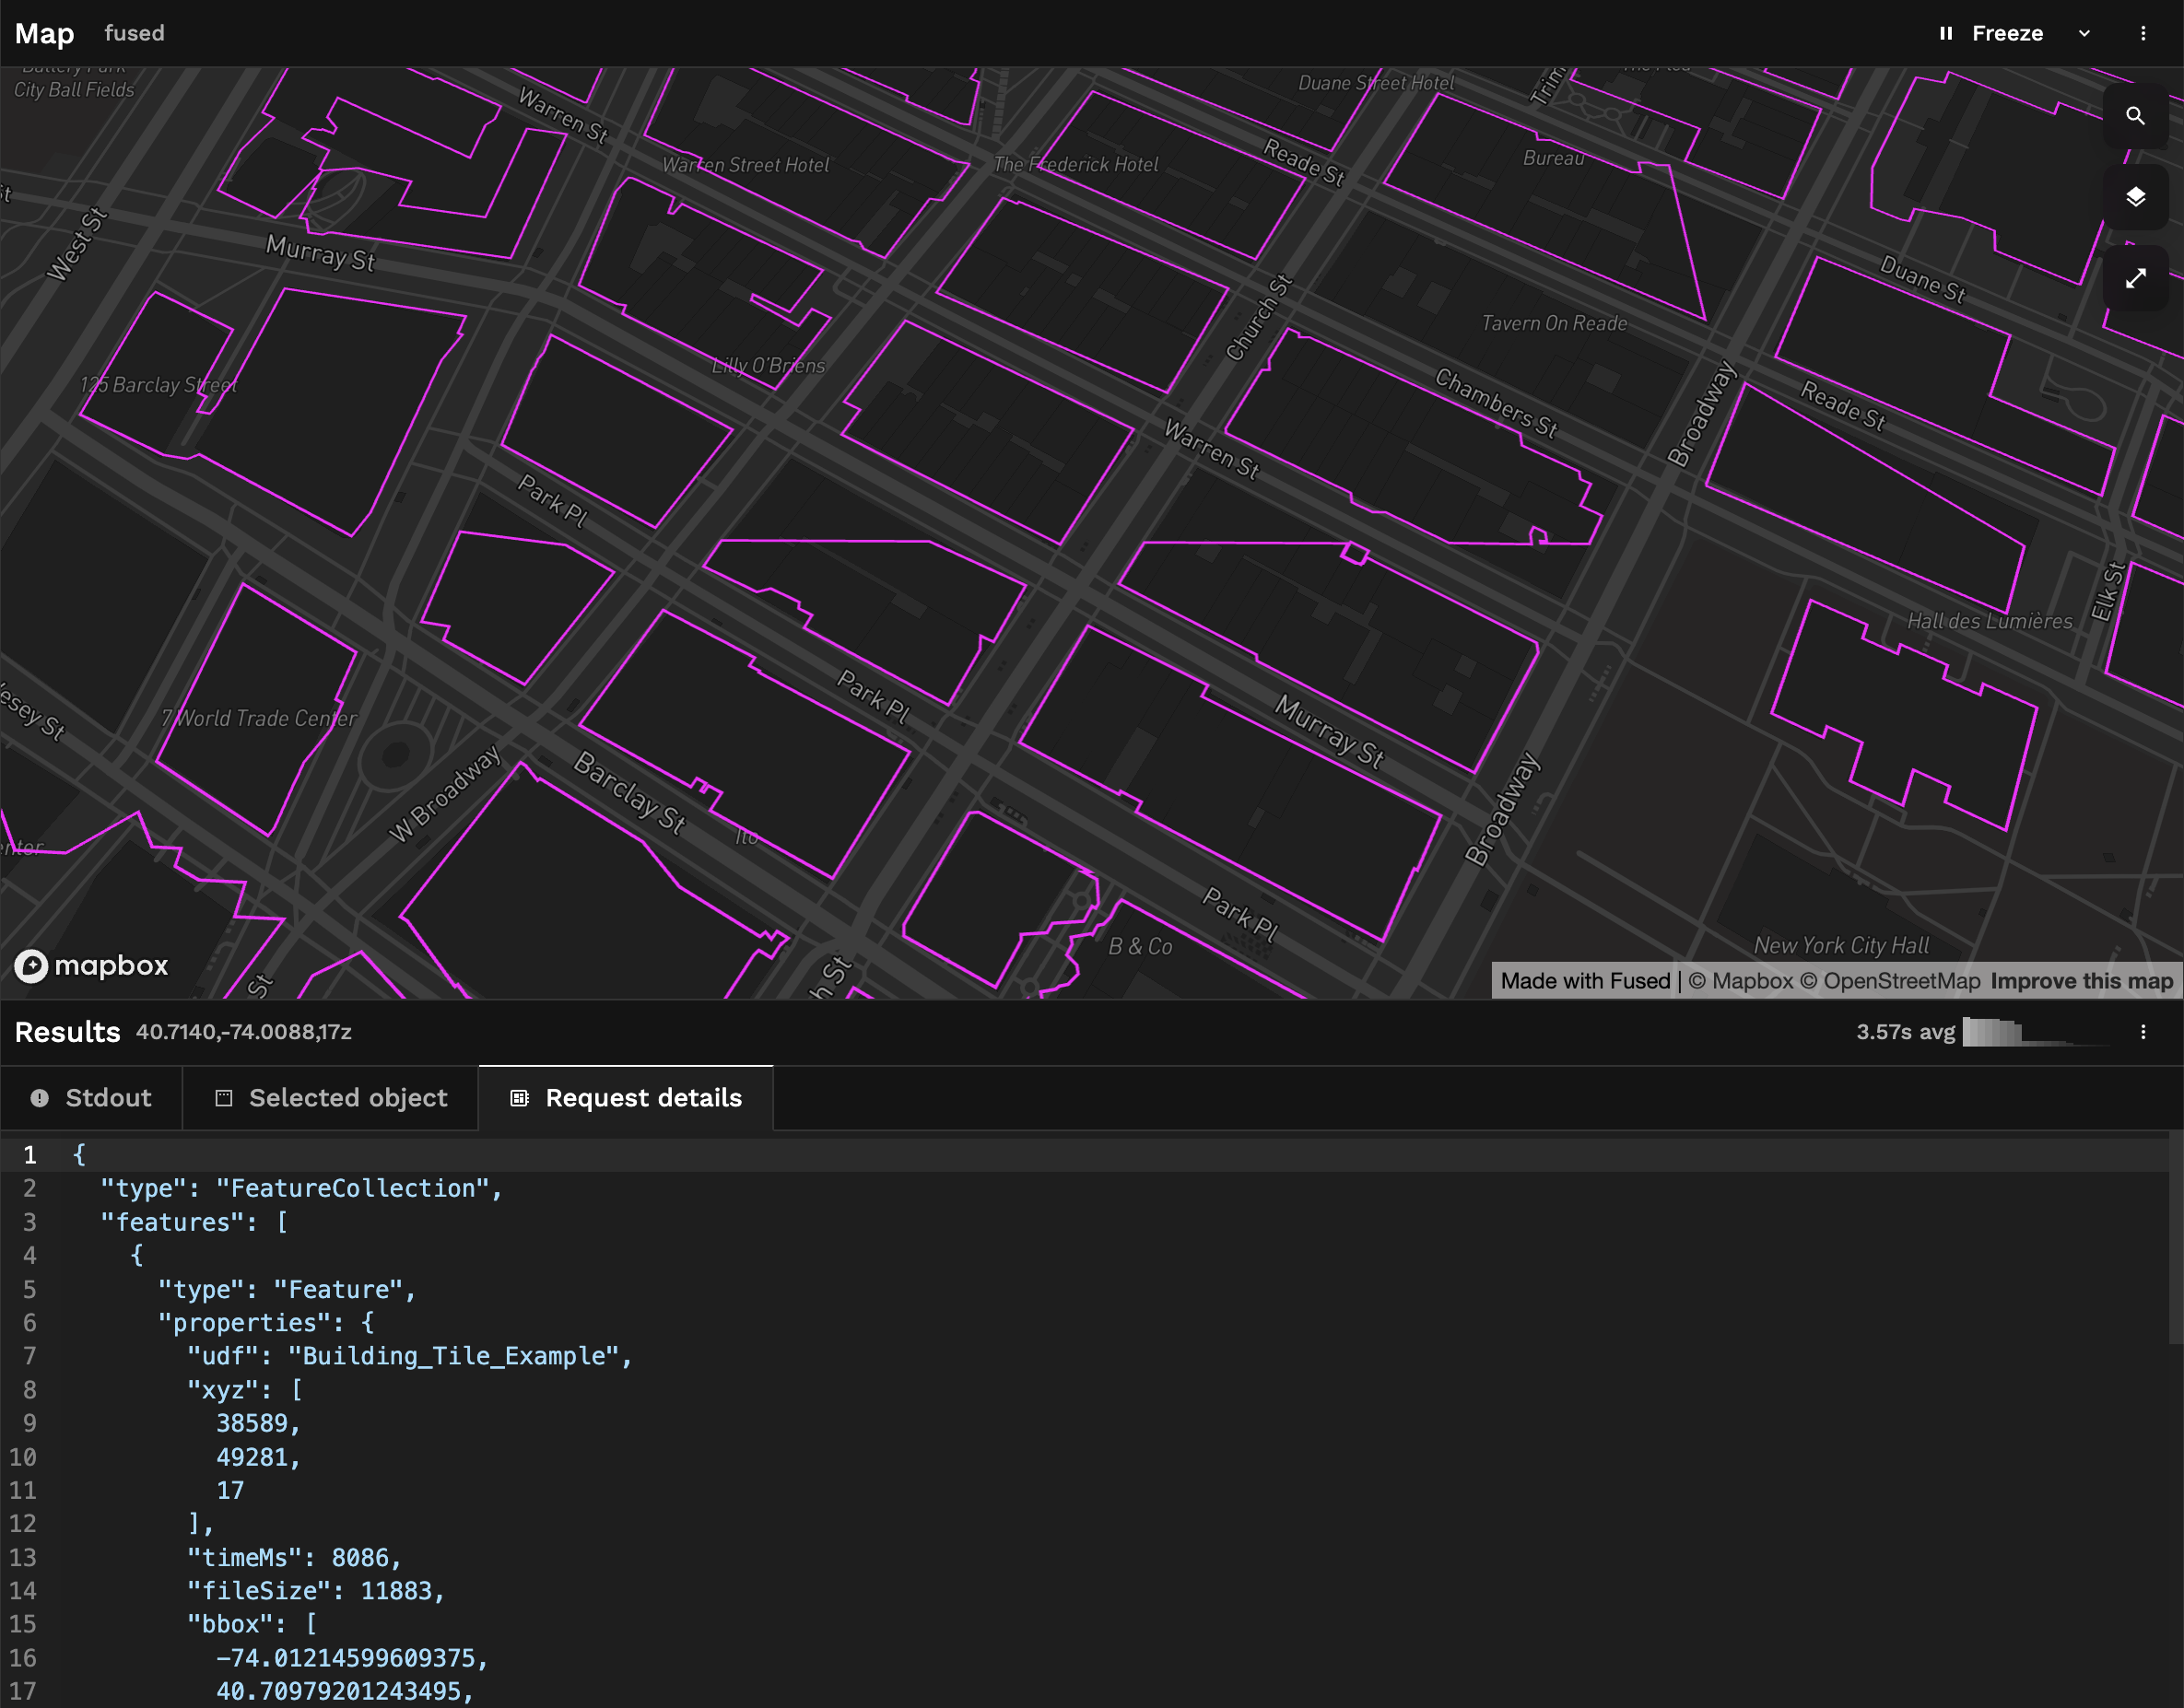Click The Frederick Hotel map label

(x=1076, y=164)
